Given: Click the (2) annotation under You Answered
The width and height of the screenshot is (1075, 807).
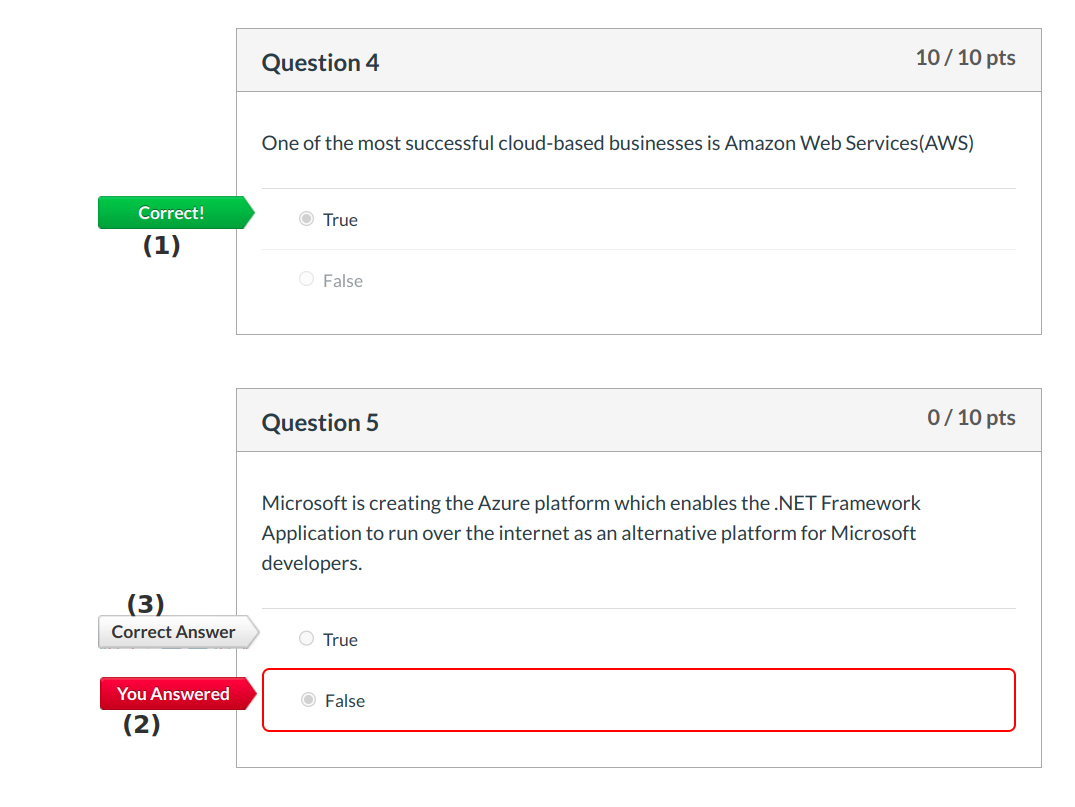Looking at the screenshot, I should click(141, 726).
